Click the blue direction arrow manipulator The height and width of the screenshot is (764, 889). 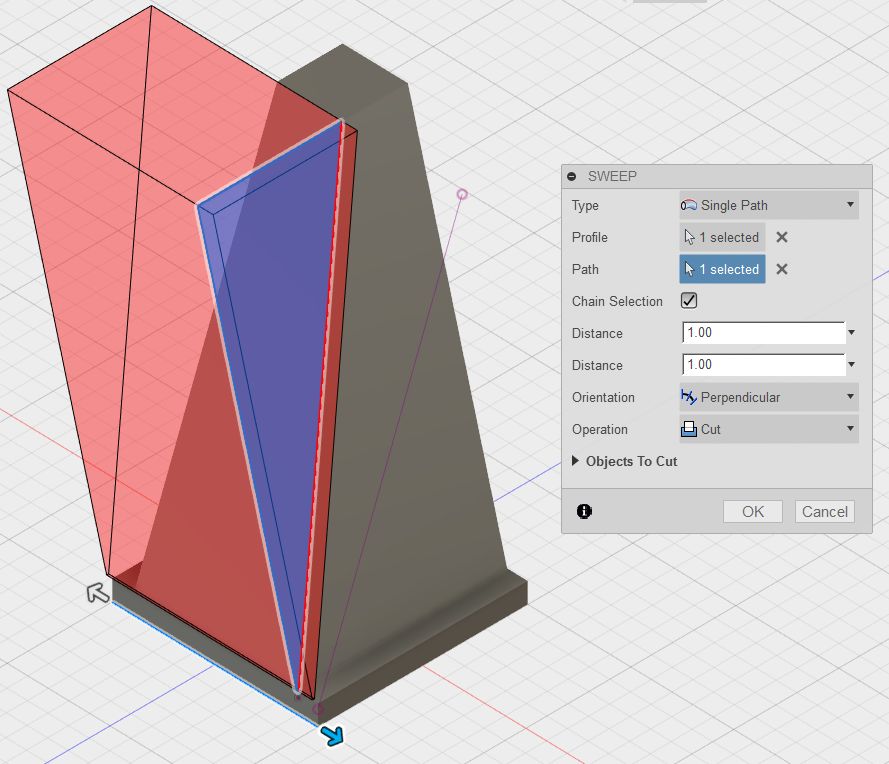point(331,734)
